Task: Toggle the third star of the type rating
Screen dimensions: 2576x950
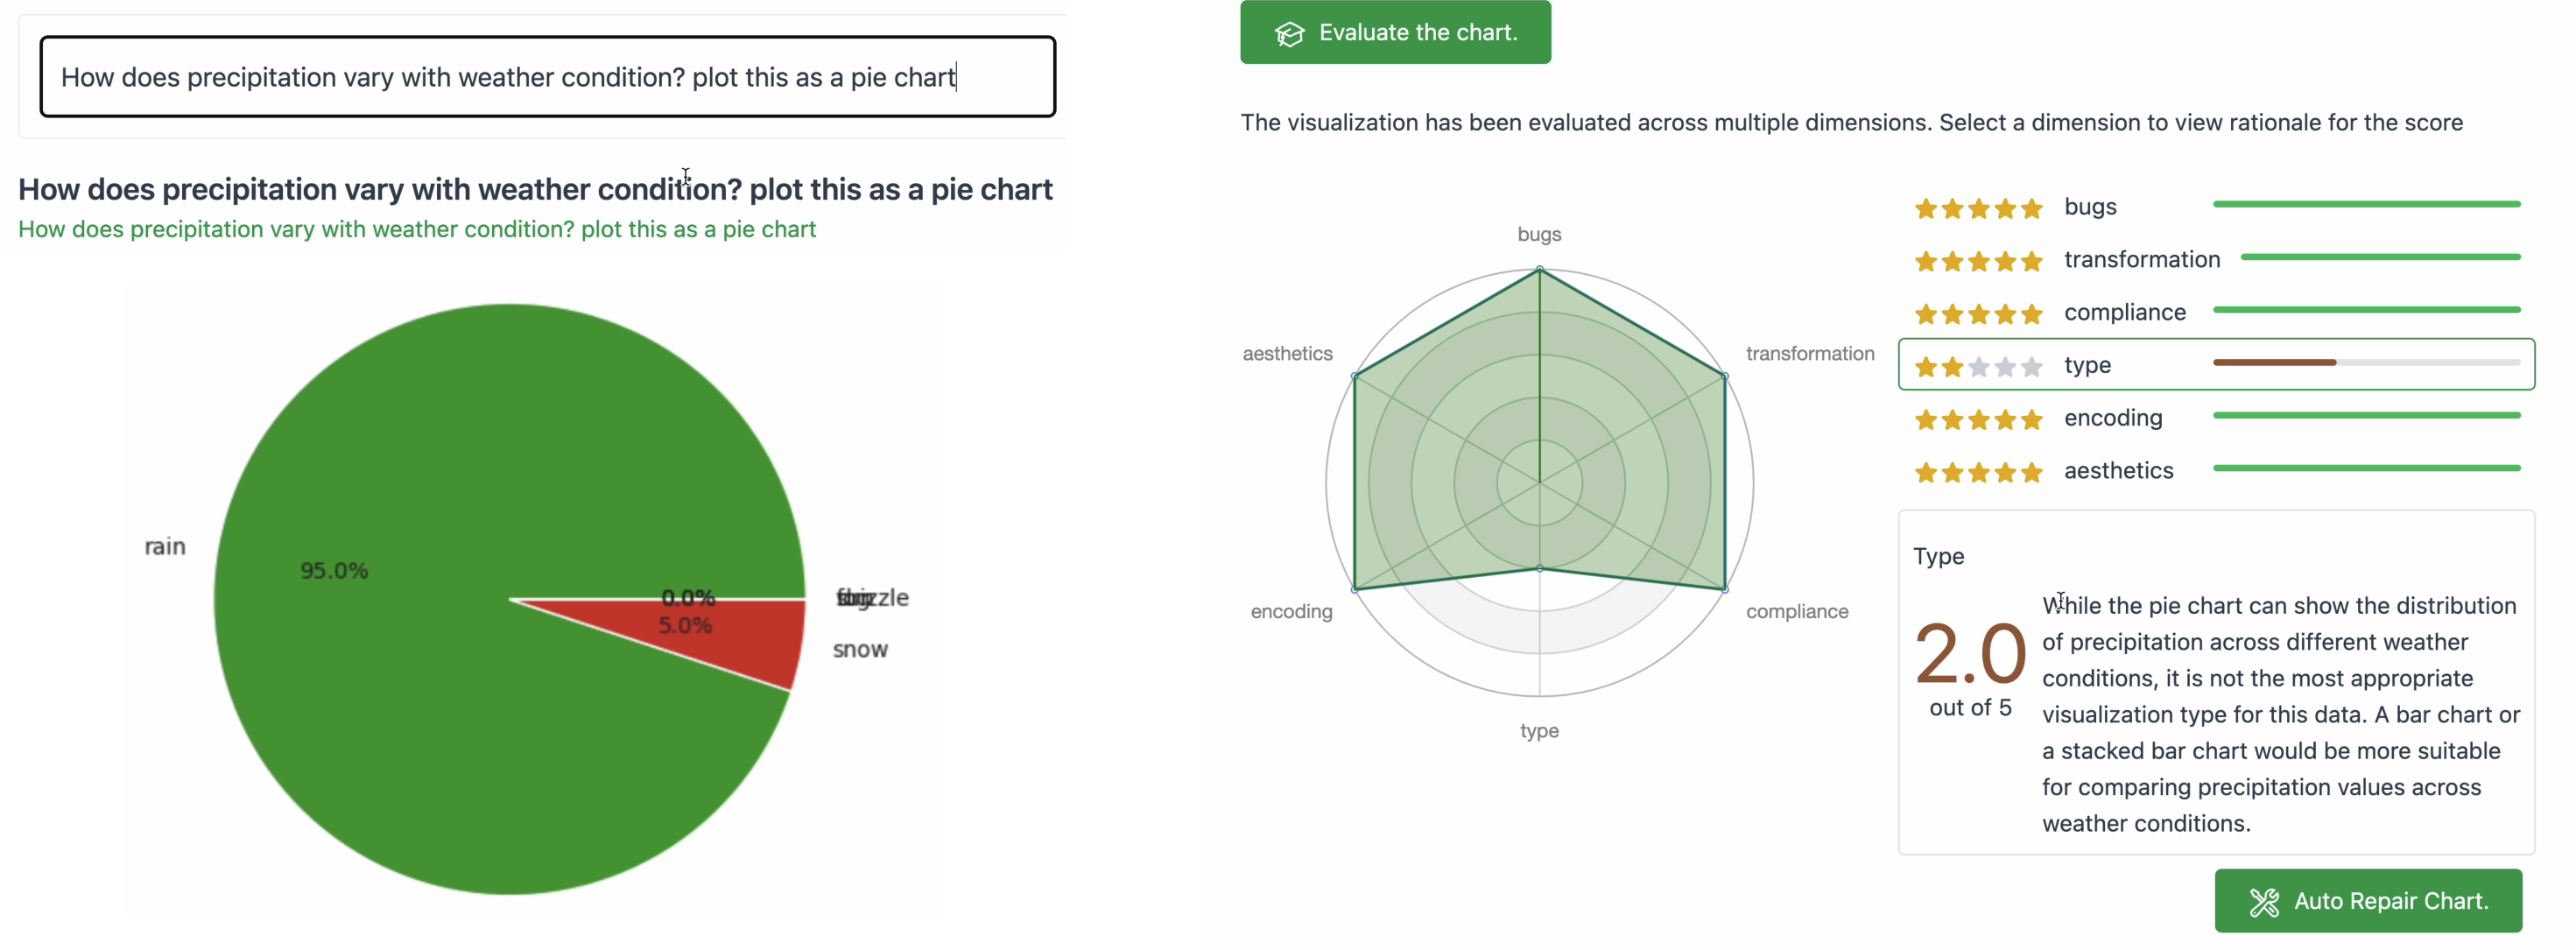Action: 1978,367
